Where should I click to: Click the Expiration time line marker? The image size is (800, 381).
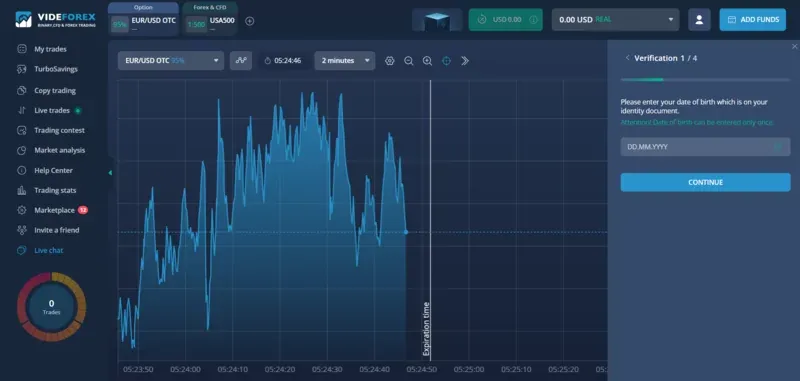pos(430,219)
